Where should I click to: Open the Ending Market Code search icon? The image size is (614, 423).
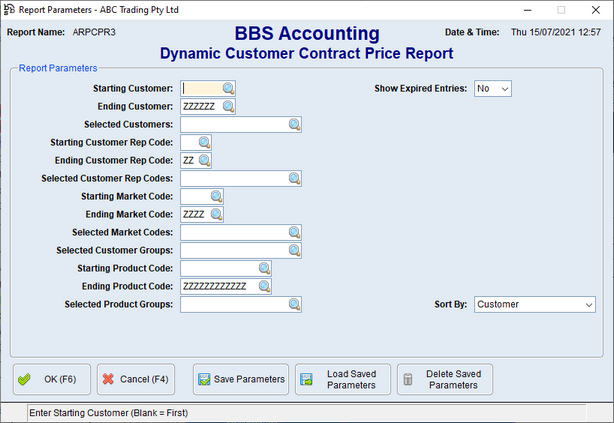[x=216, y=215]
